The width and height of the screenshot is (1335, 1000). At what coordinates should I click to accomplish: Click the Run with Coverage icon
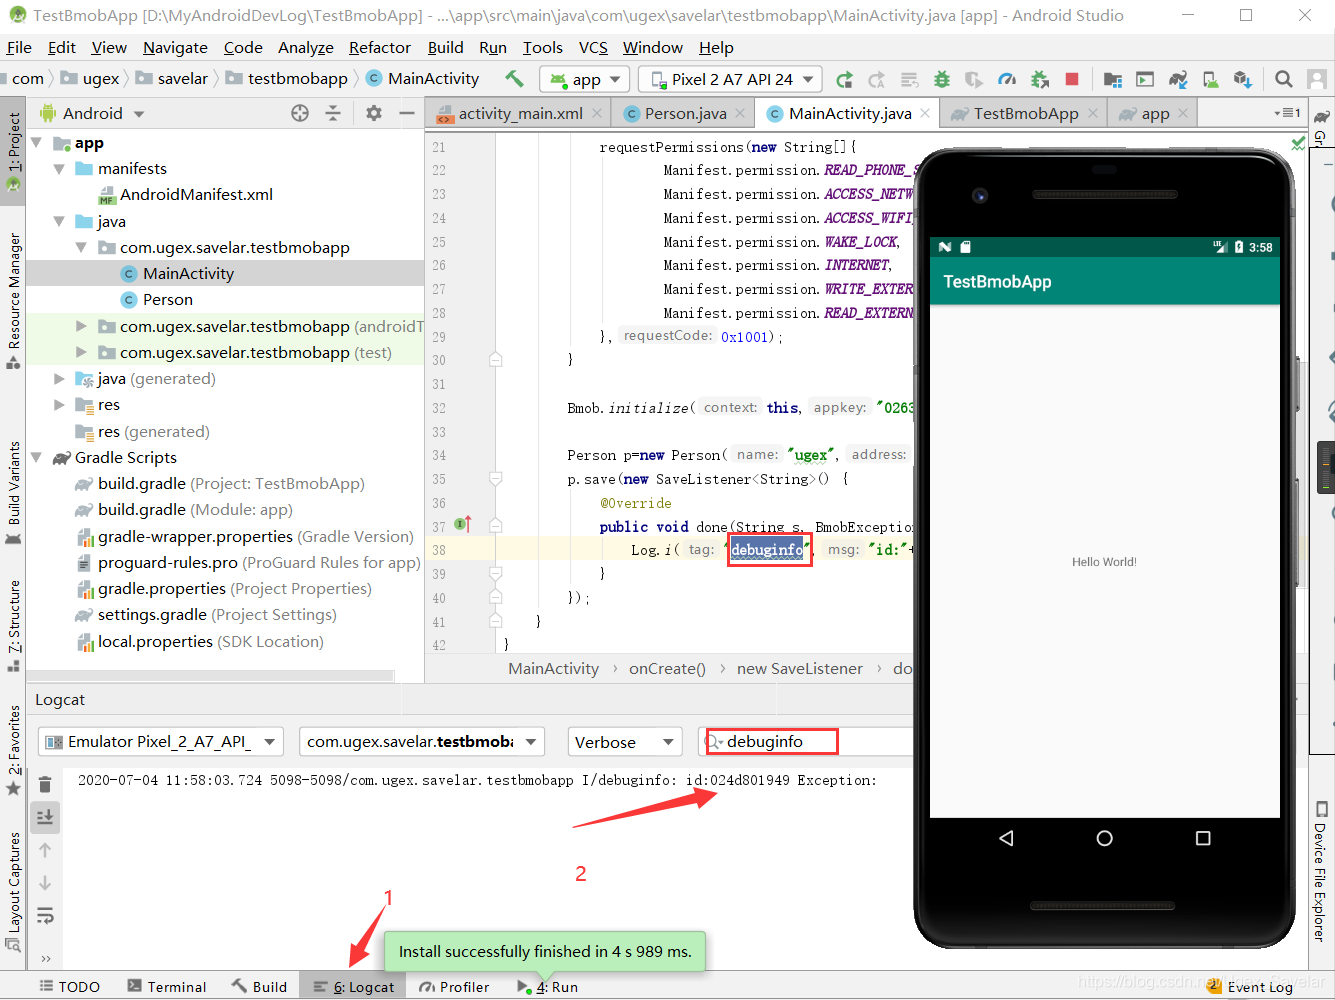[x=974, y=79]
